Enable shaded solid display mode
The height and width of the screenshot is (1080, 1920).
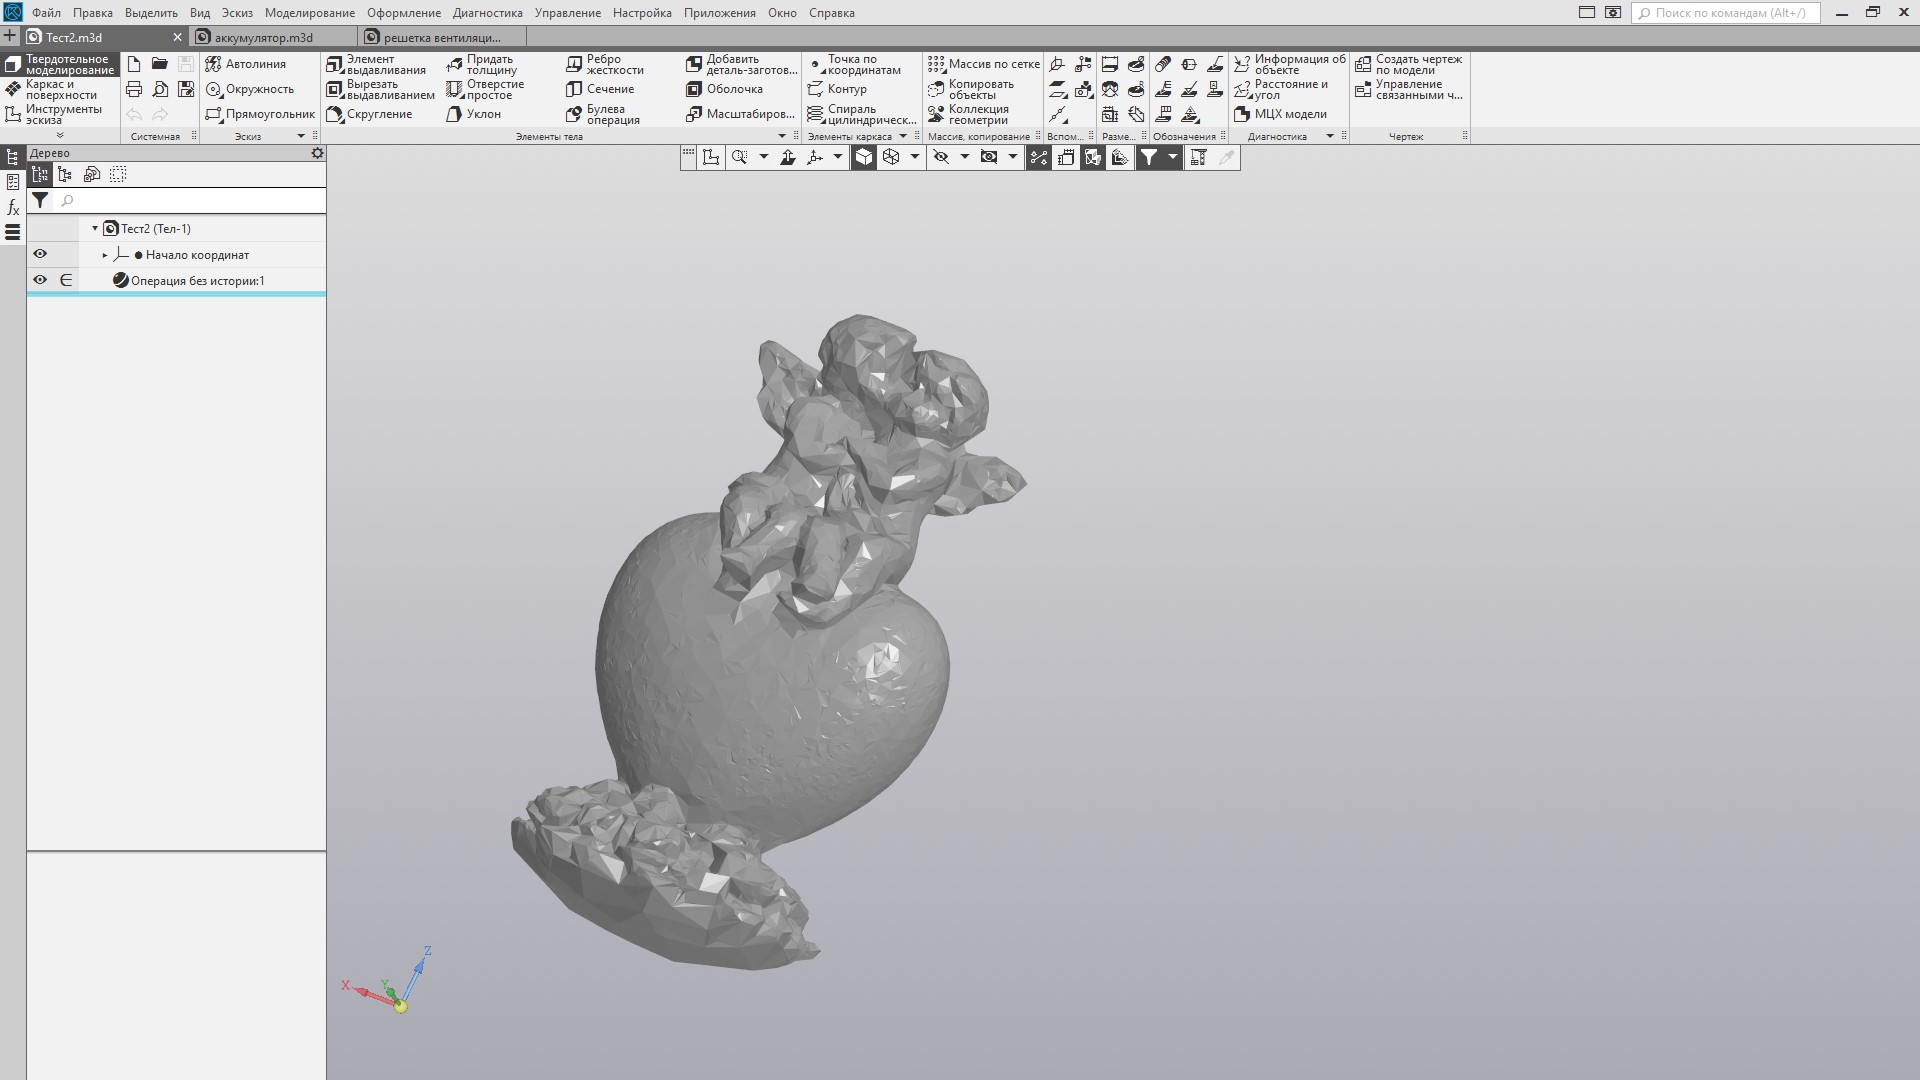point(864,157)
